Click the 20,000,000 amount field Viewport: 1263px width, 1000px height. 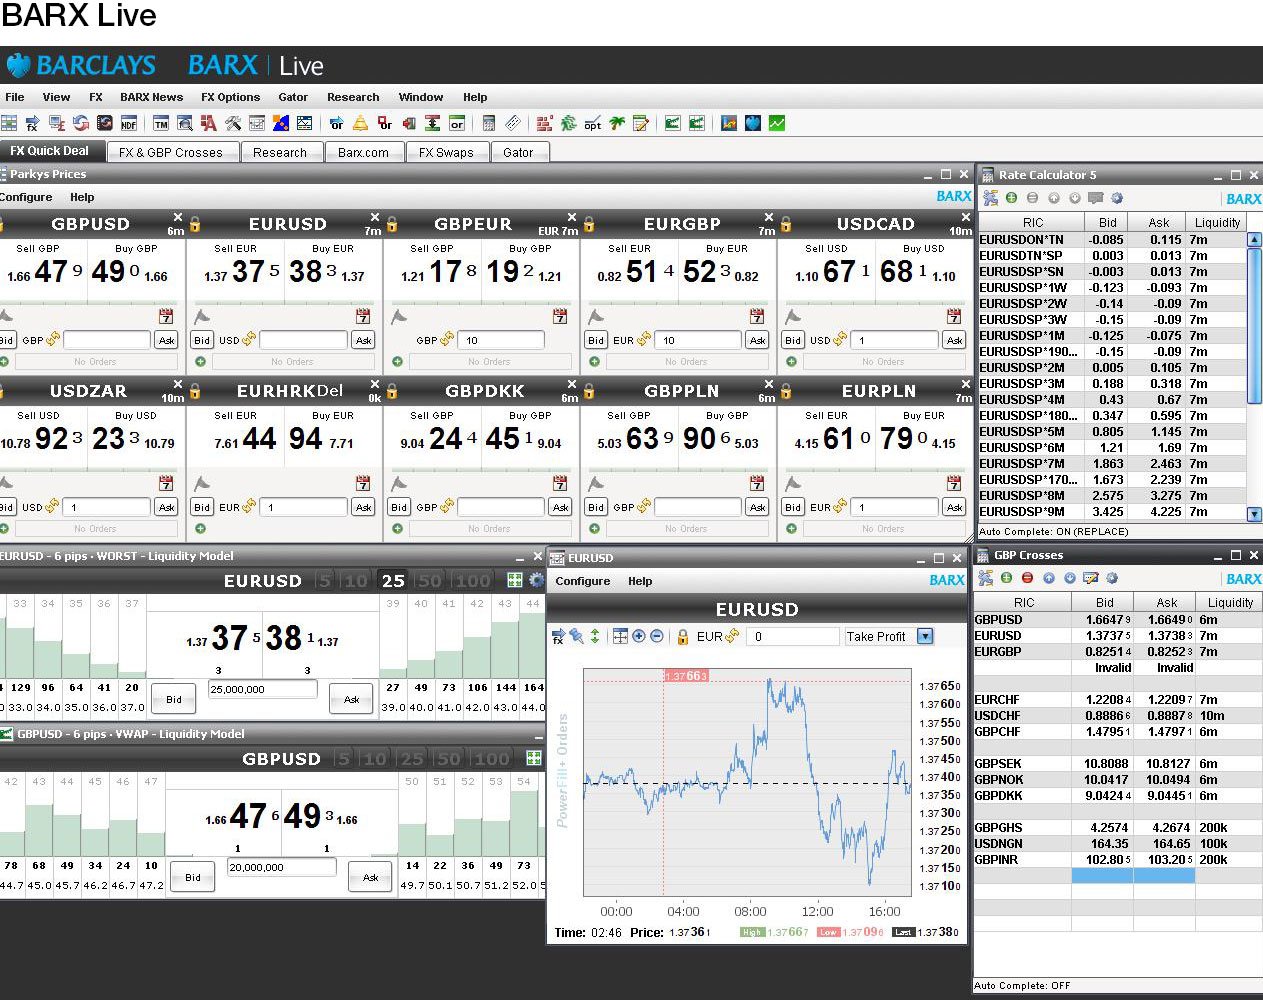(281, 867)
